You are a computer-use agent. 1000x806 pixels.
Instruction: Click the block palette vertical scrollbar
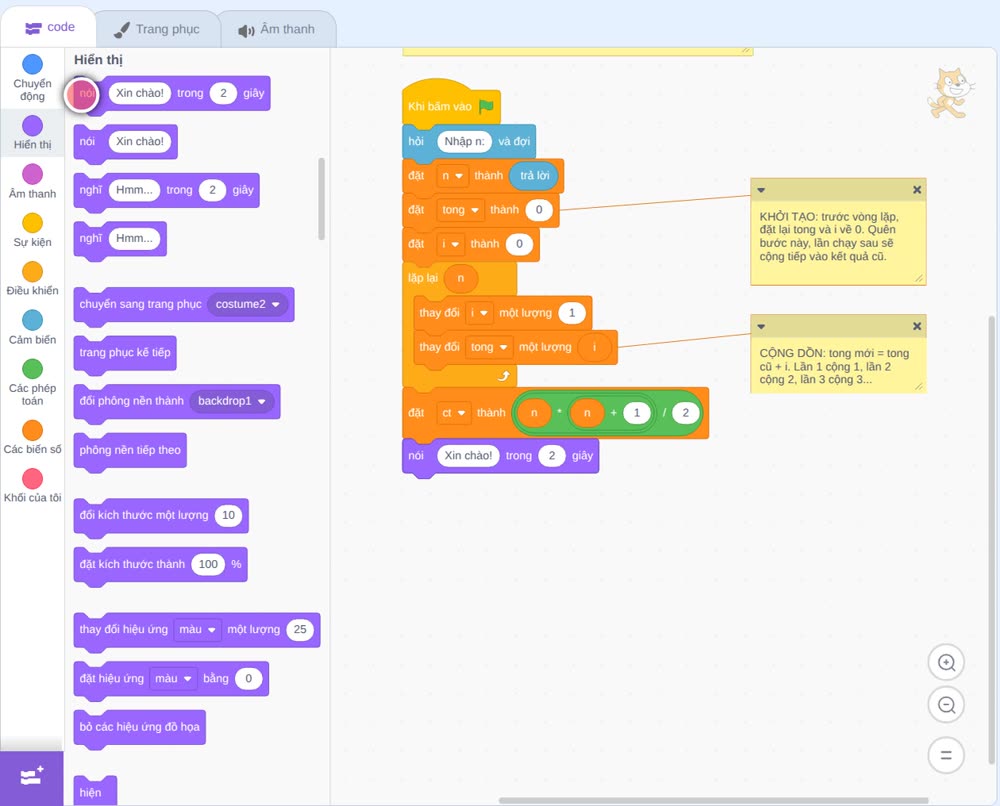[x=321, y=199]
